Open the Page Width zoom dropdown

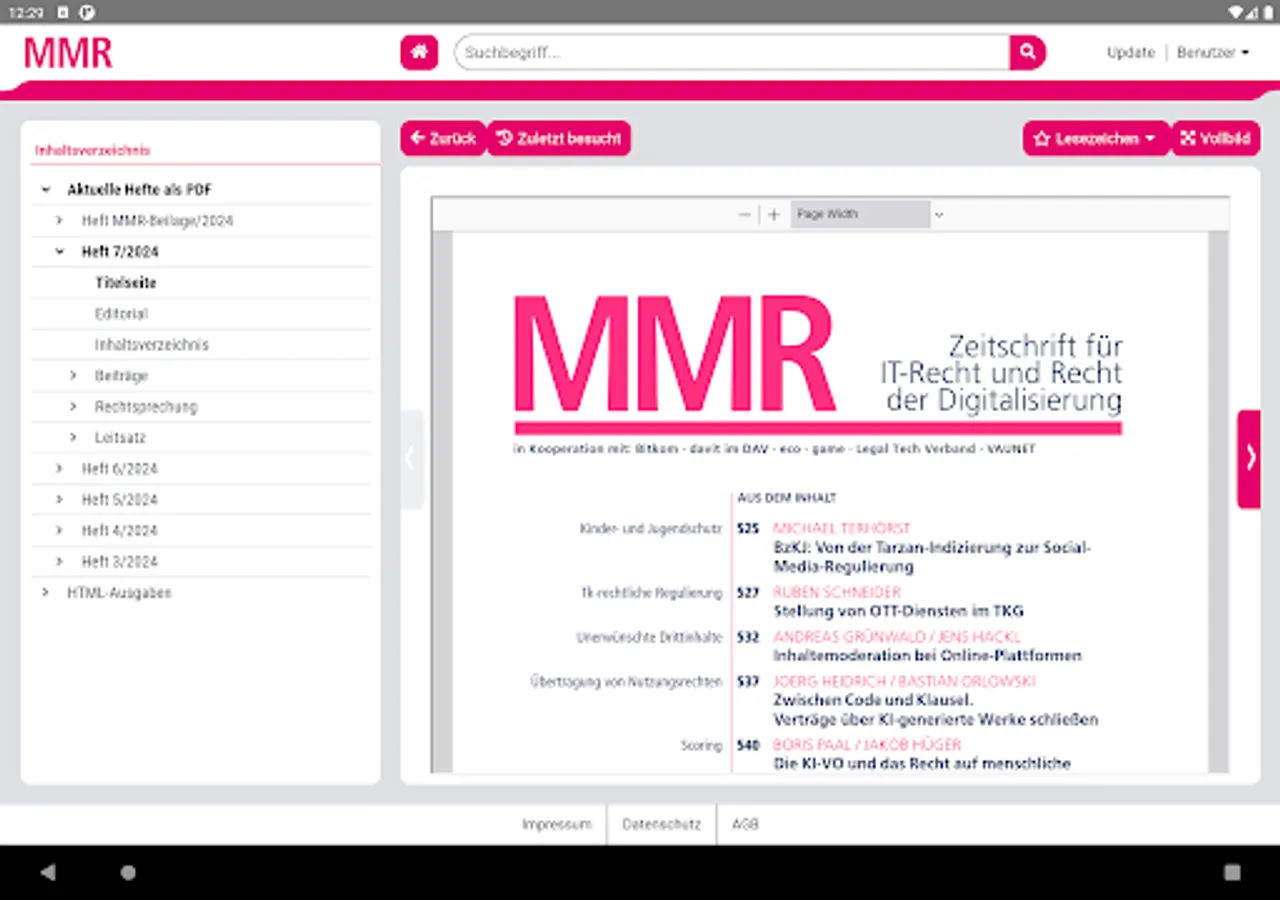[860, 214]
